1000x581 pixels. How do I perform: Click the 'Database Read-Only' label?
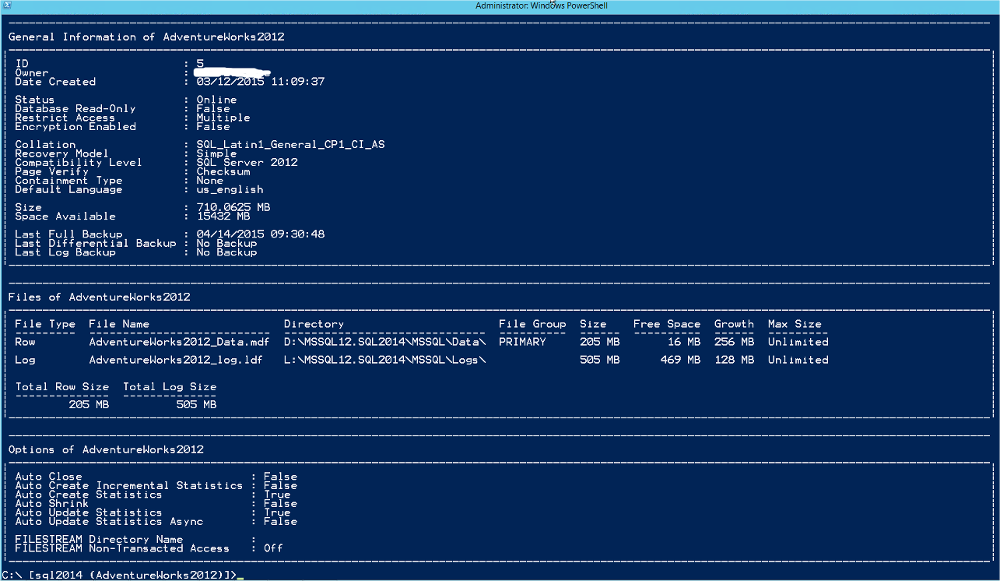click(75, 108)
